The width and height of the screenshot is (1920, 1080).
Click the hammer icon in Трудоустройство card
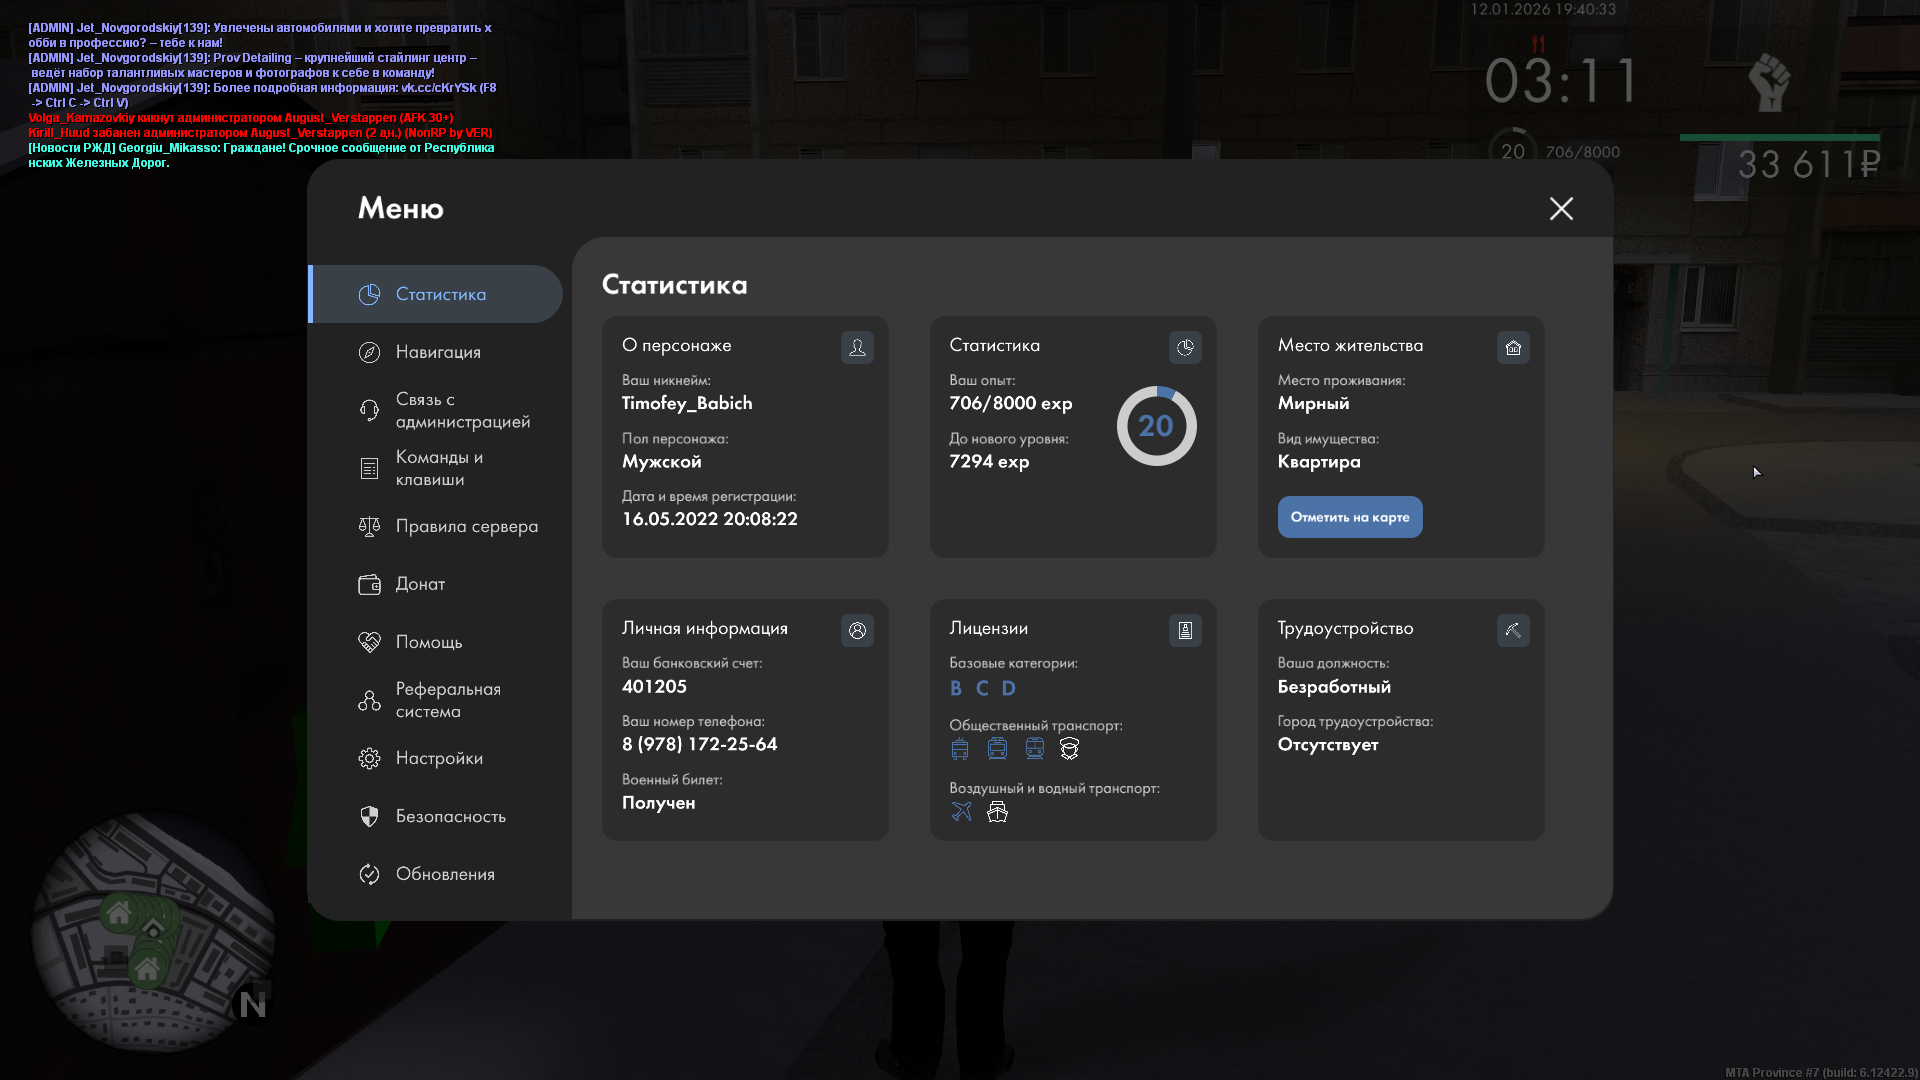tap(1513, 630)
